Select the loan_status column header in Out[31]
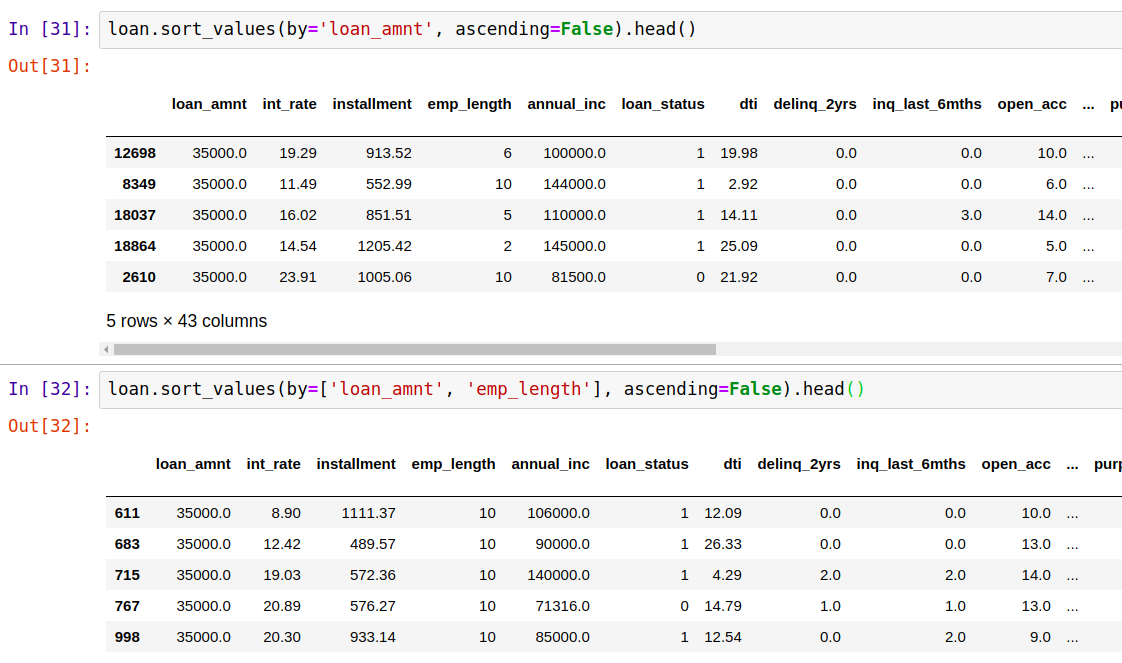The image size is (1122, 663). click(x=663, y=104)
